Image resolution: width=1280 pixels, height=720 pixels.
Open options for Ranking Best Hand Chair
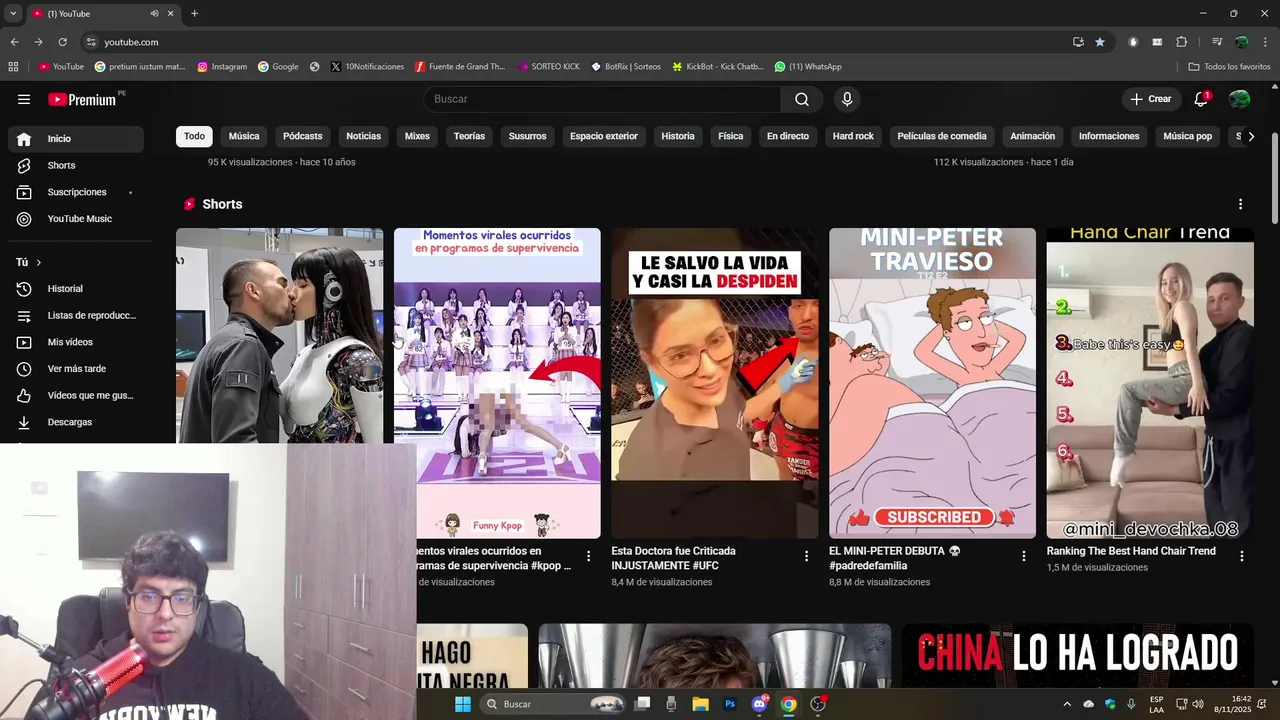(1242, 556)
